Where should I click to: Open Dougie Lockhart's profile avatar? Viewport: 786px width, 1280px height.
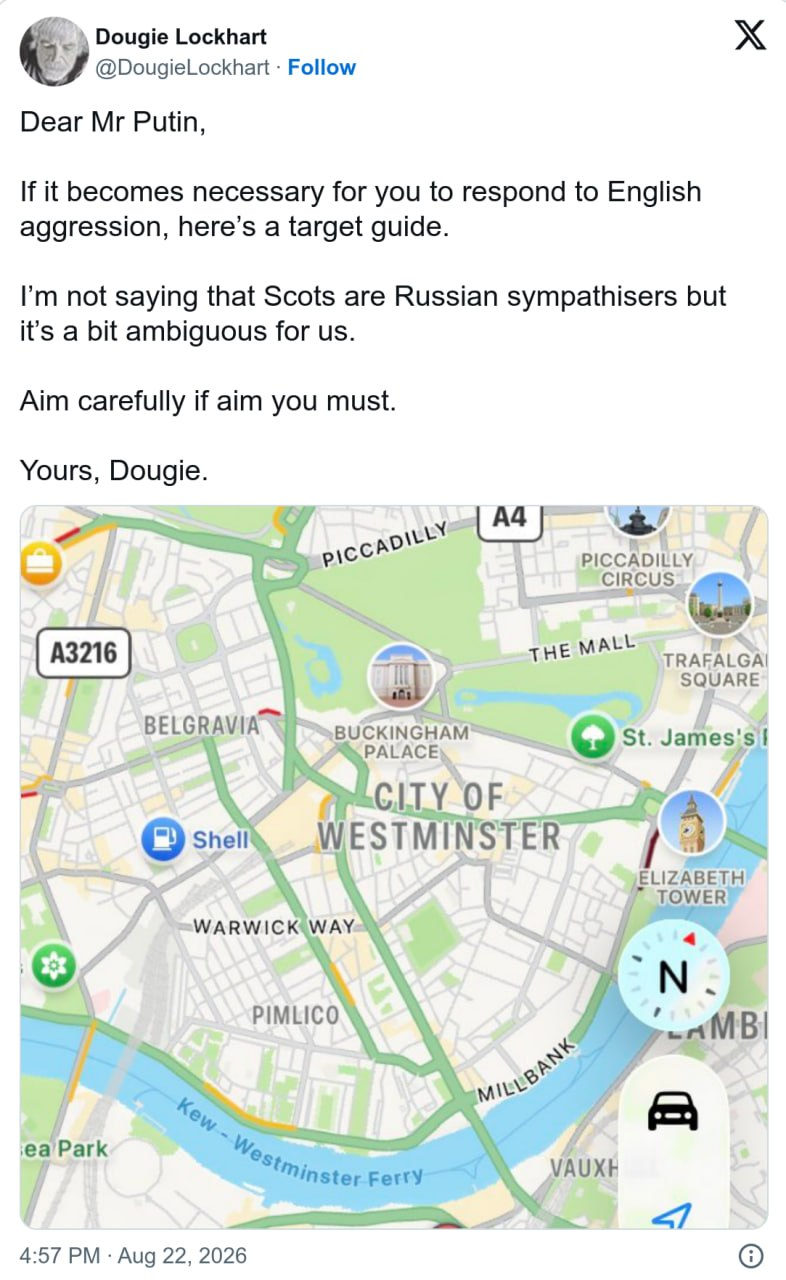(x=53, y=52)
